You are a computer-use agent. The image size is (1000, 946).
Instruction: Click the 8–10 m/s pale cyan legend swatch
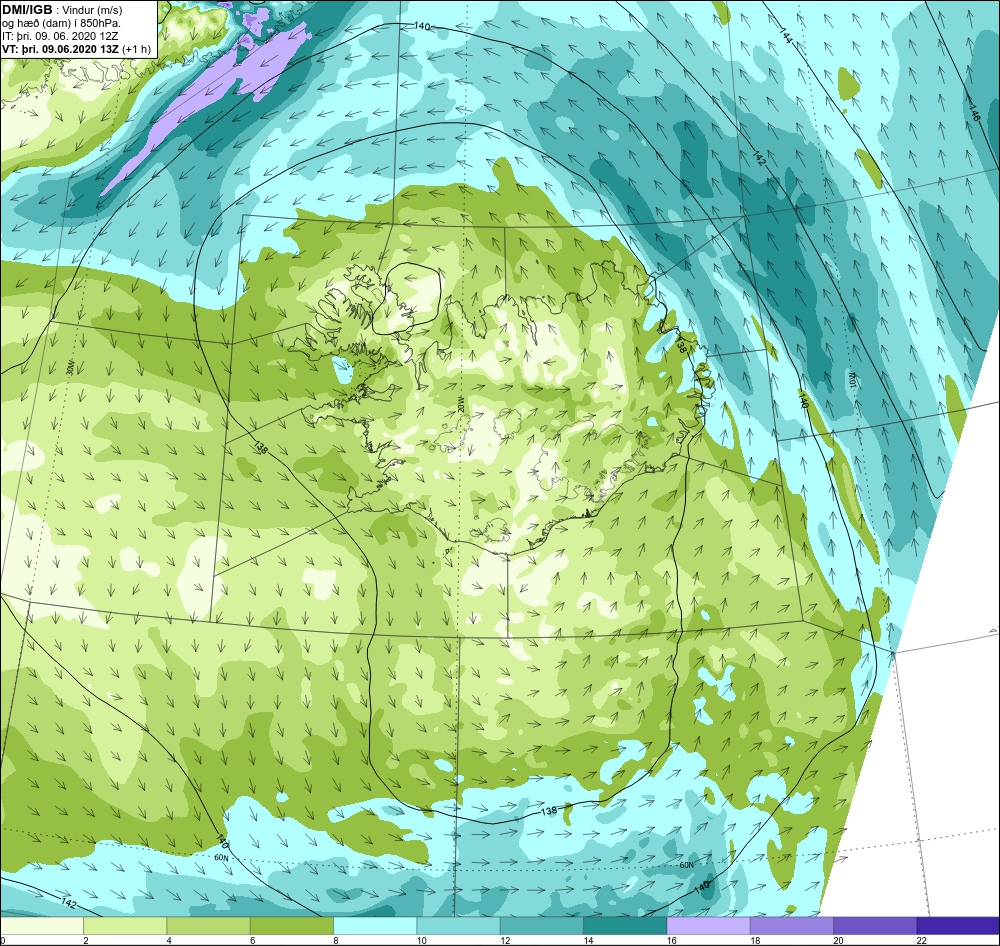tap(375, 925)
